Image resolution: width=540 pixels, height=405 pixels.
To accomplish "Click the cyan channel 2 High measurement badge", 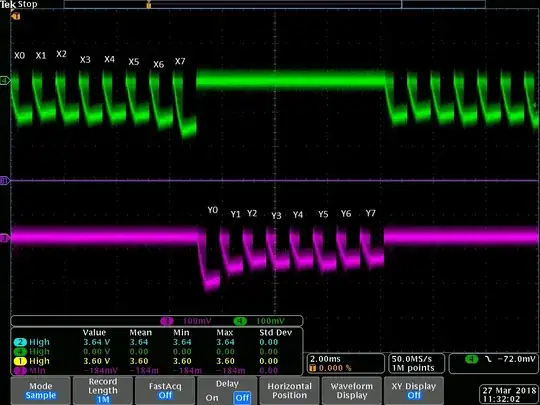I will [x=20, y=342].
